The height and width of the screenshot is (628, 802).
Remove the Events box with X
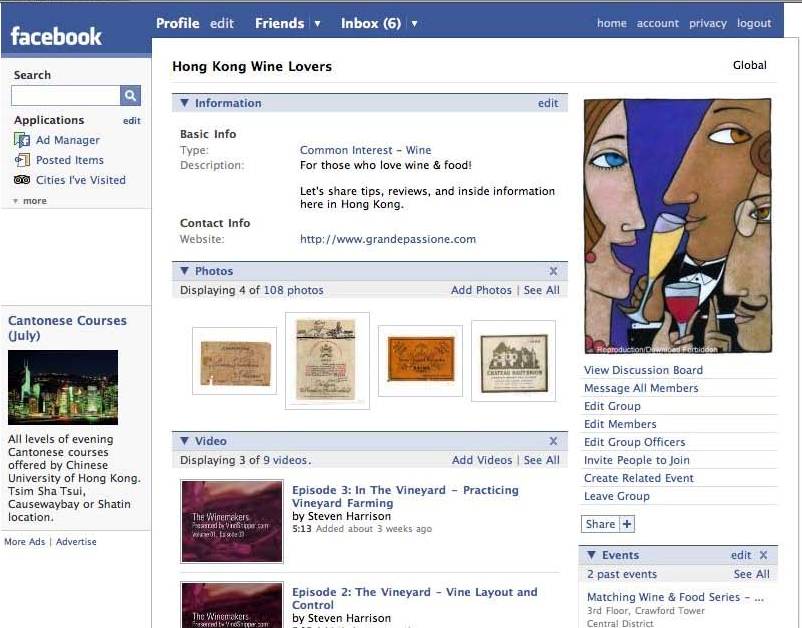point(763,555)
